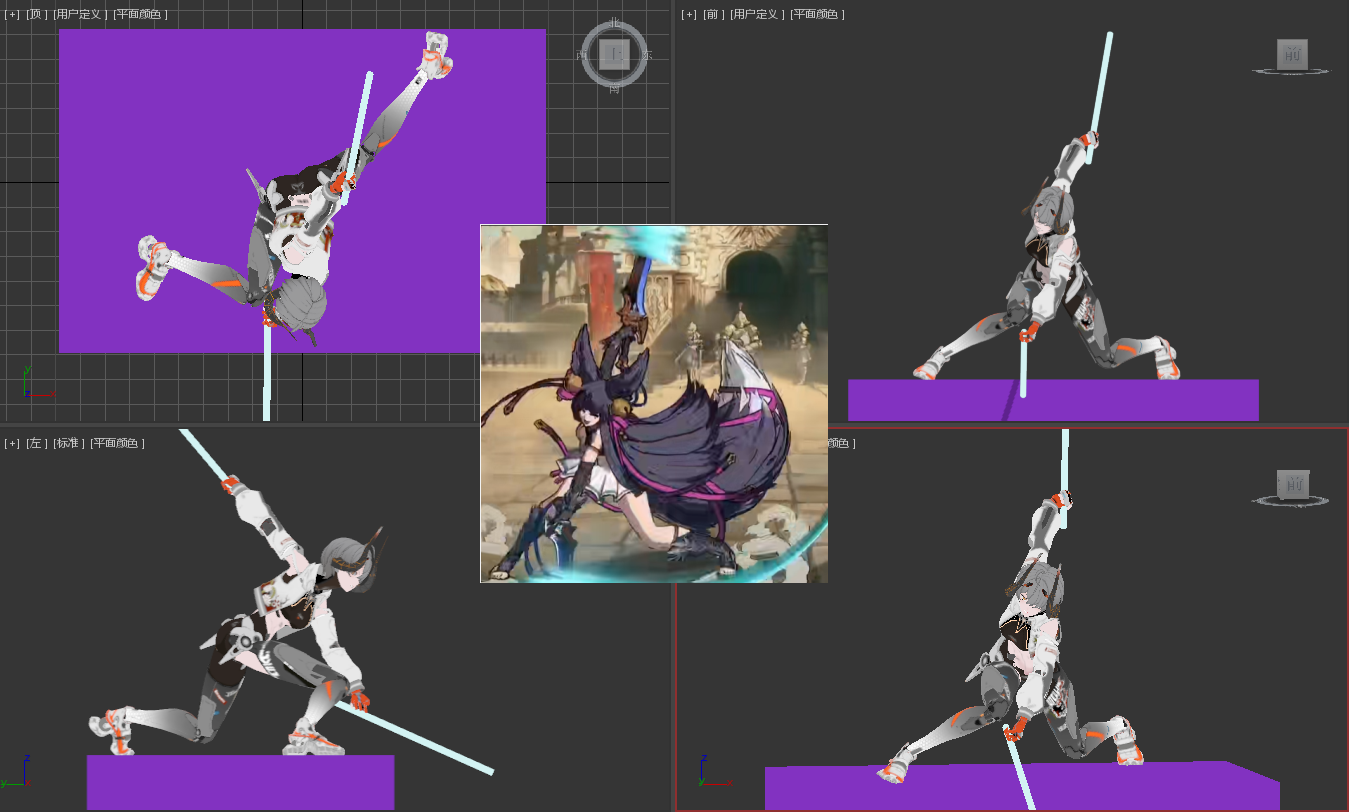Open the [顶] point-of-view menu
This screenshot has height=812, width=1349.
click(37, 14)
